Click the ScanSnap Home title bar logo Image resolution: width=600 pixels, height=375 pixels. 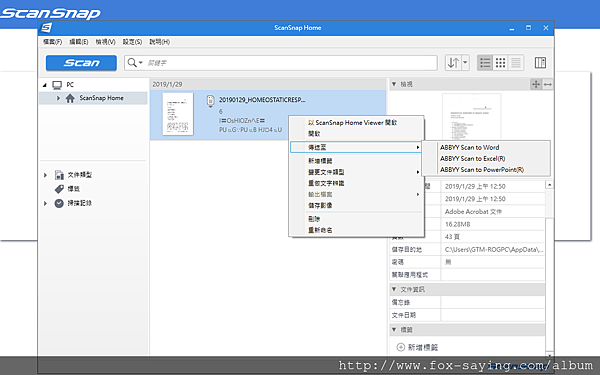tap(47, 28)
